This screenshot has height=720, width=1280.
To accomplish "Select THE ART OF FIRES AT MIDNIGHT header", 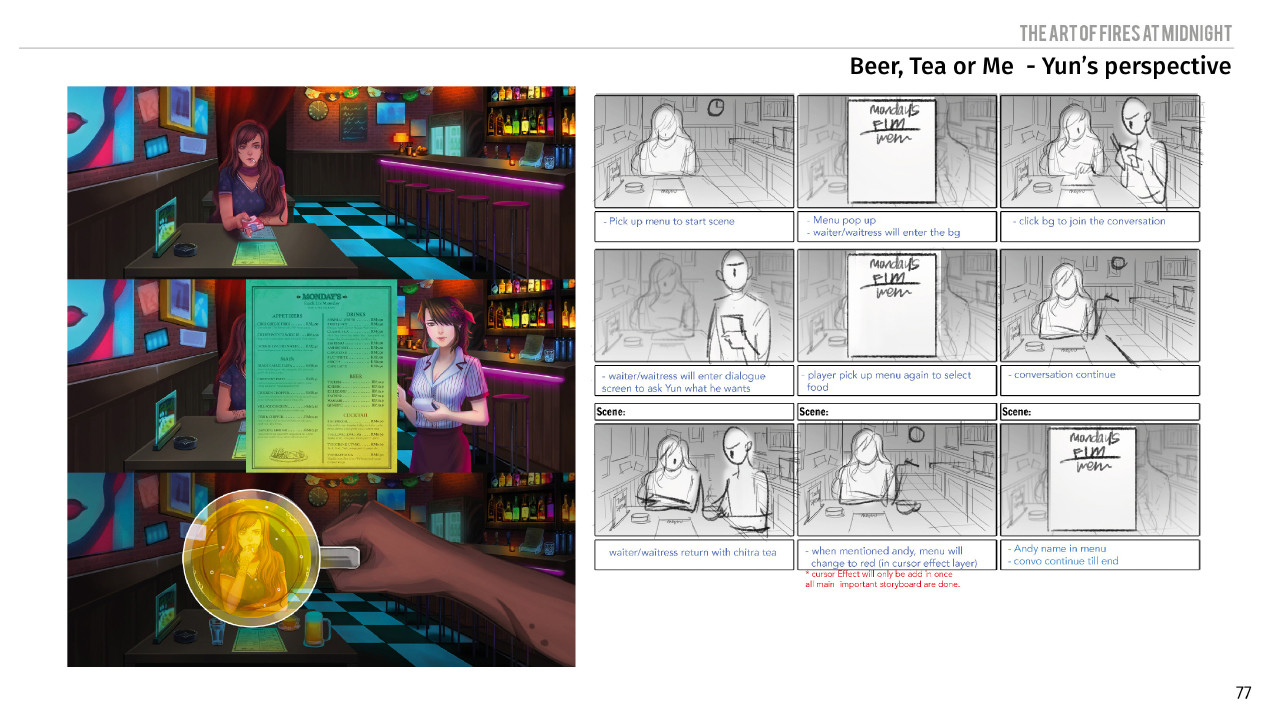I will click(x=1124, y=33).
